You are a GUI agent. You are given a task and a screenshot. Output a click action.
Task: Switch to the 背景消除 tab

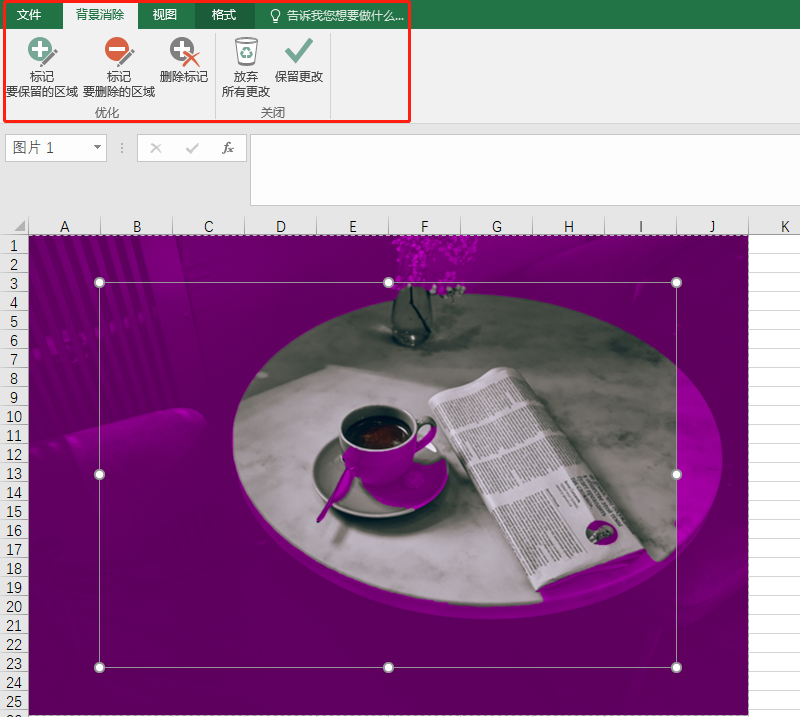100,15
